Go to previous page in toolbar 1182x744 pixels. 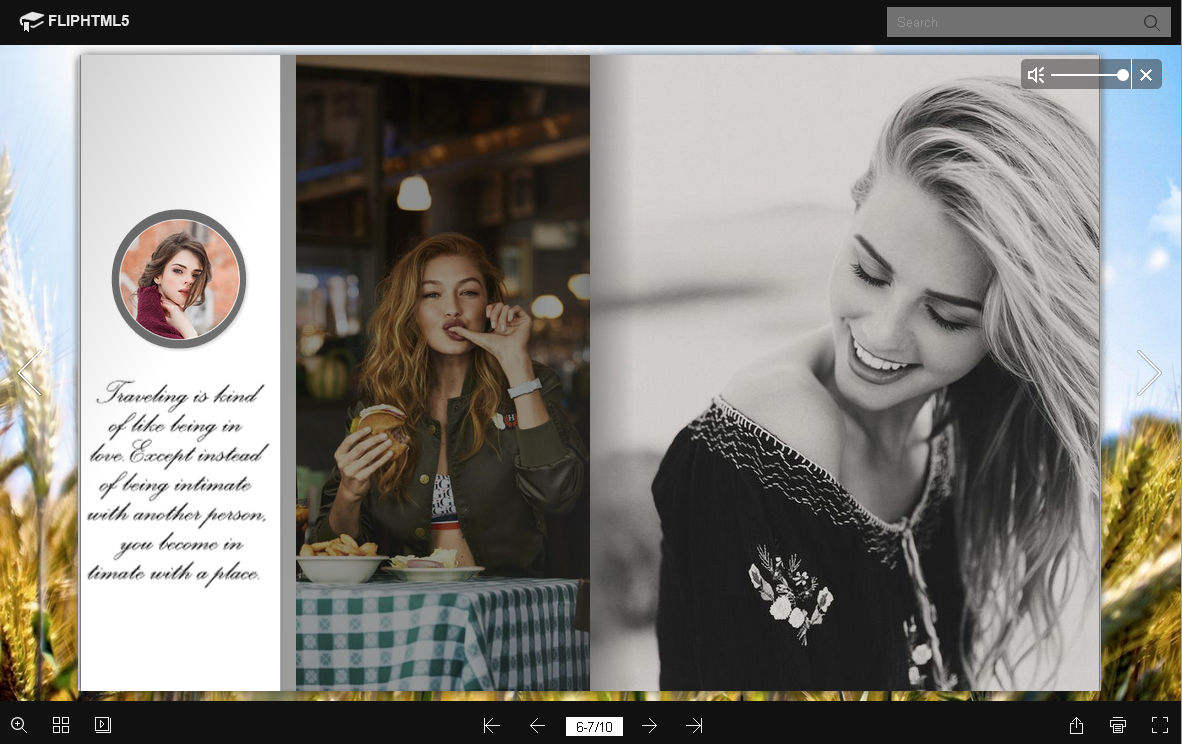pos(537,726)
